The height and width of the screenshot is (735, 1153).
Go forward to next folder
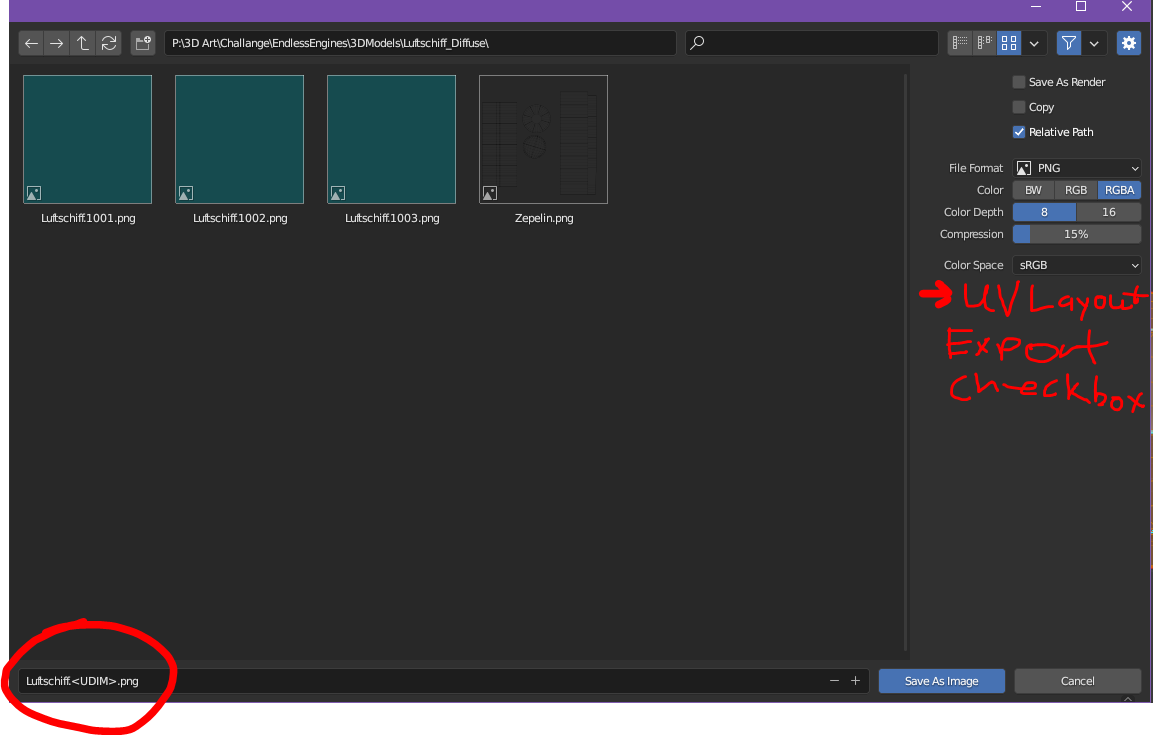pyautogui.click(x=57, y=43)
